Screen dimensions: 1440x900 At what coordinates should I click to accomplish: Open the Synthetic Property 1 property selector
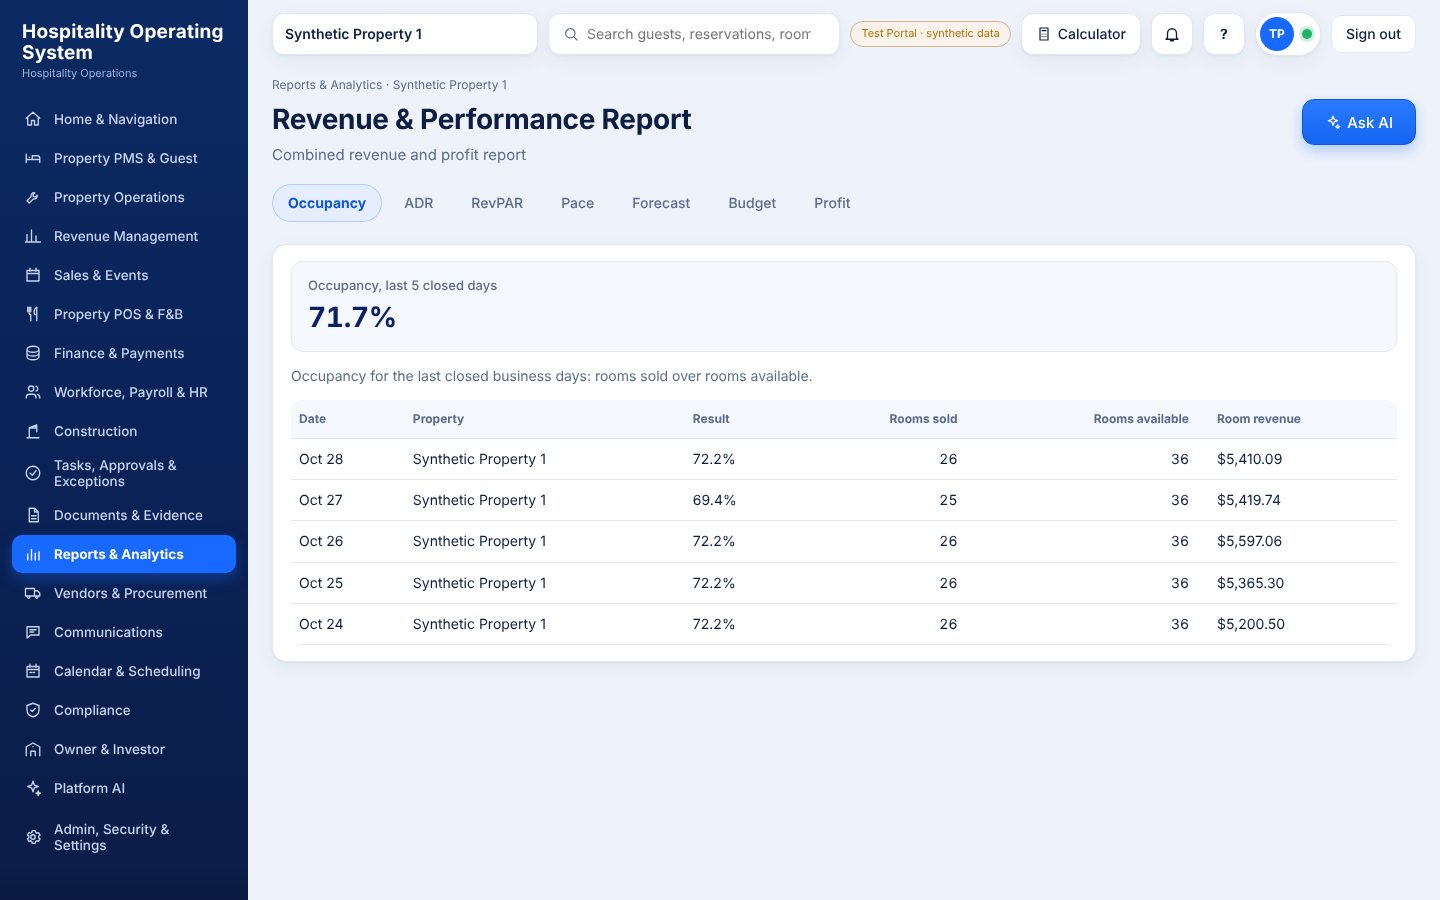click(x=404, y=34)
